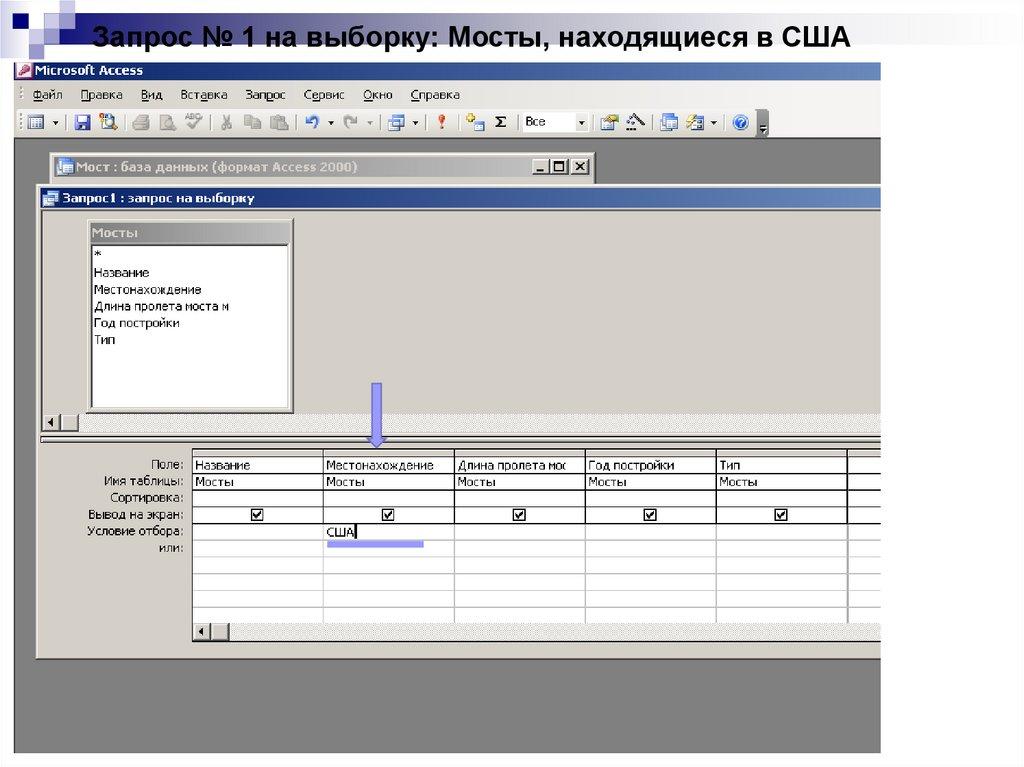The width and height of the screenshot is (1024, 767).
Task: Open the Query Type dropdown arrow
Action: pos(415,122)
